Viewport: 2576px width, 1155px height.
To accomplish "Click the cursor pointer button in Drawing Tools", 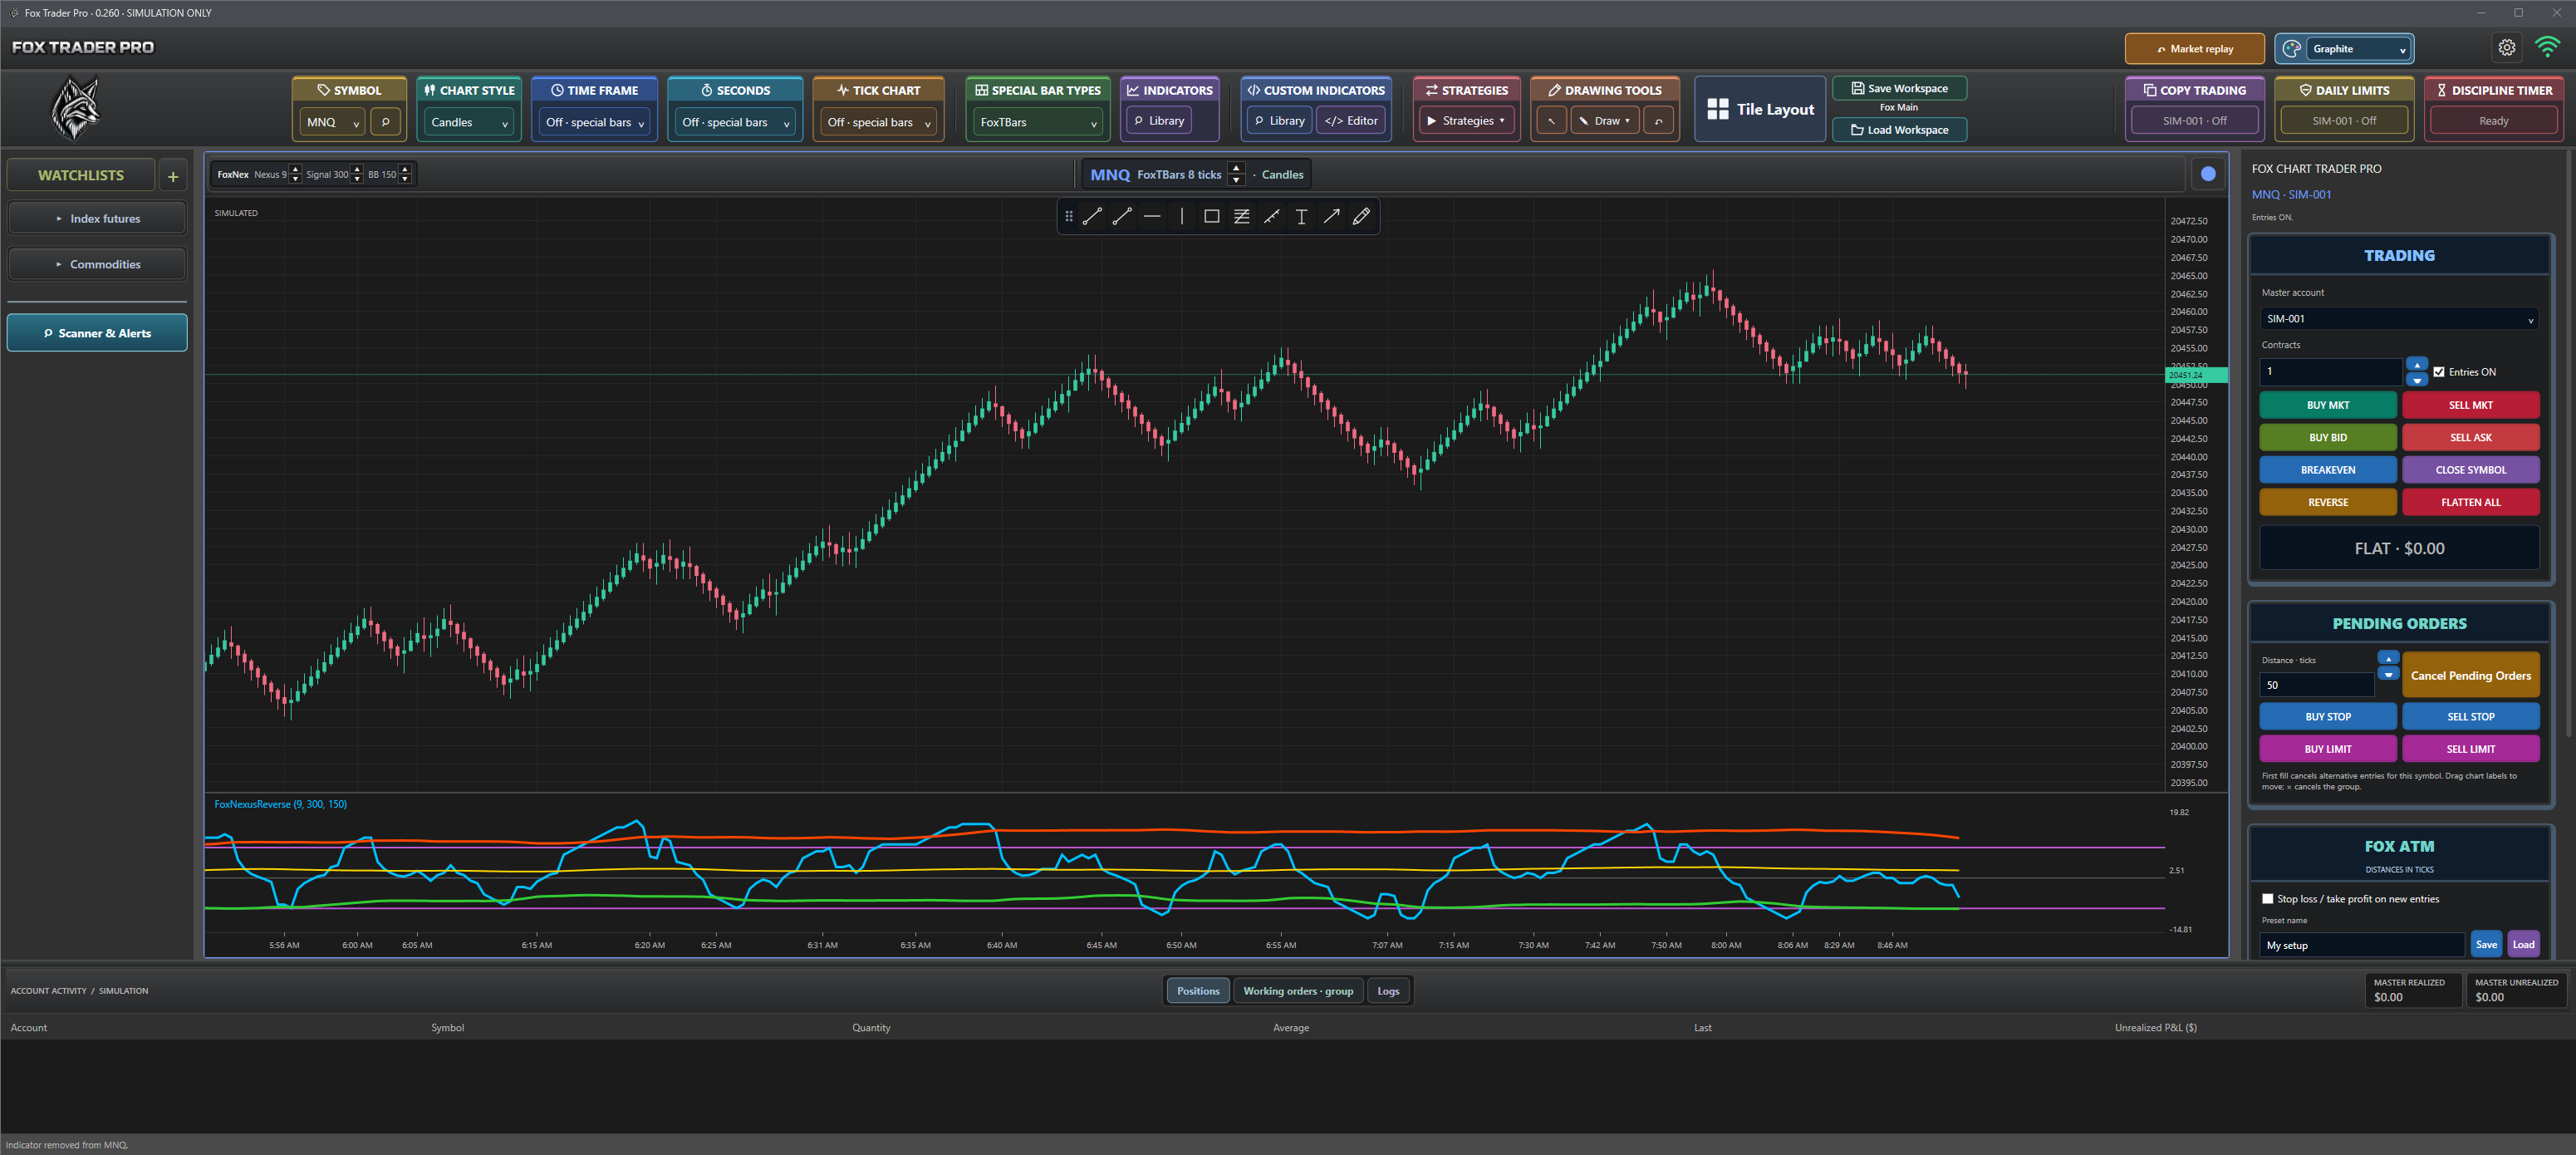I will (x=1551, y=121).
